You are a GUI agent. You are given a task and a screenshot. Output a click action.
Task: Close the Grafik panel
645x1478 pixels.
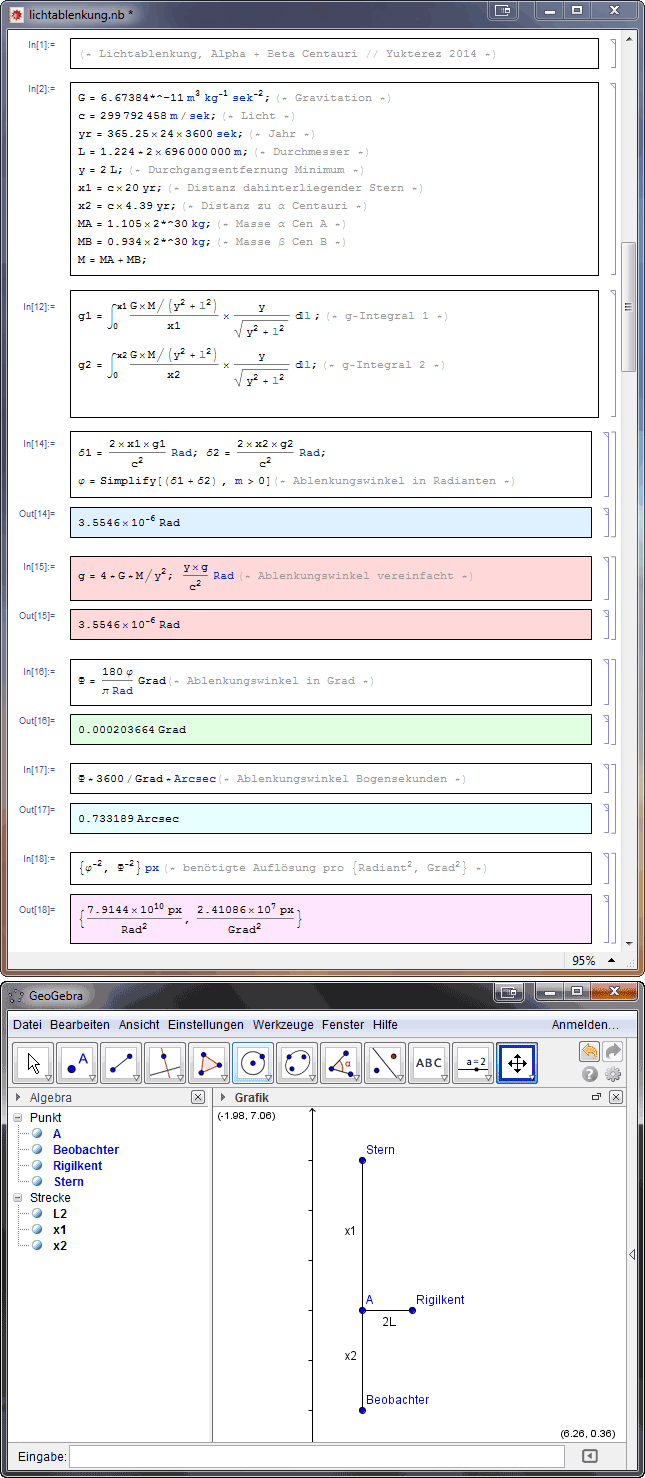[616, 1097]
